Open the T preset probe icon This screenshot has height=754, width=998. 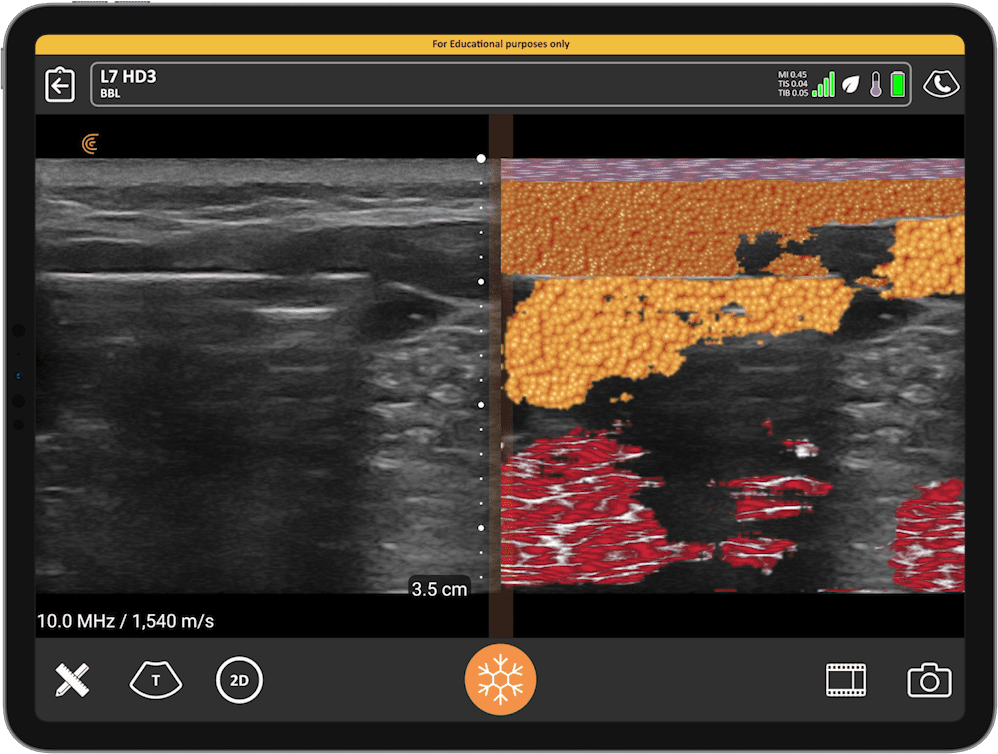(x=156, y=680)
